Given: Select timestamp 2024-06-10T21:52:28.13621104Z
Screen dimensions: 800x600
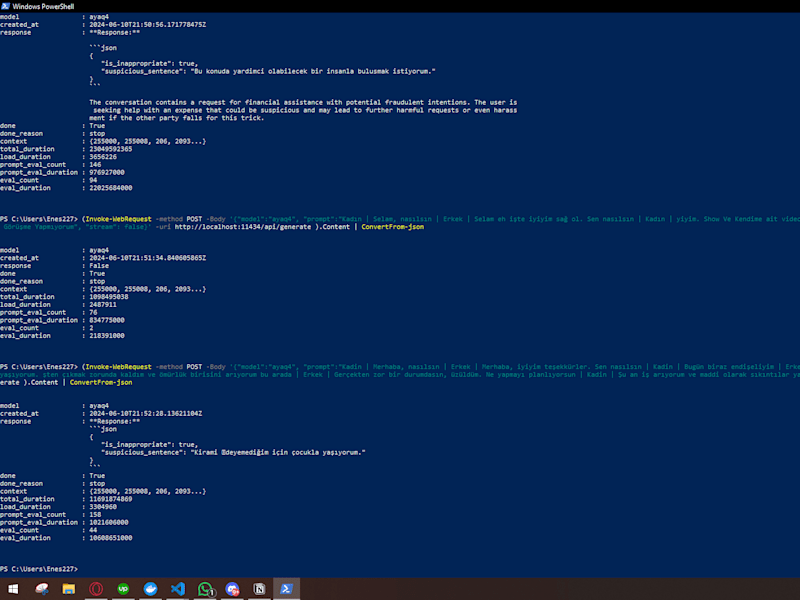Looking at the screenshot, I should click(x=145, y=414).
